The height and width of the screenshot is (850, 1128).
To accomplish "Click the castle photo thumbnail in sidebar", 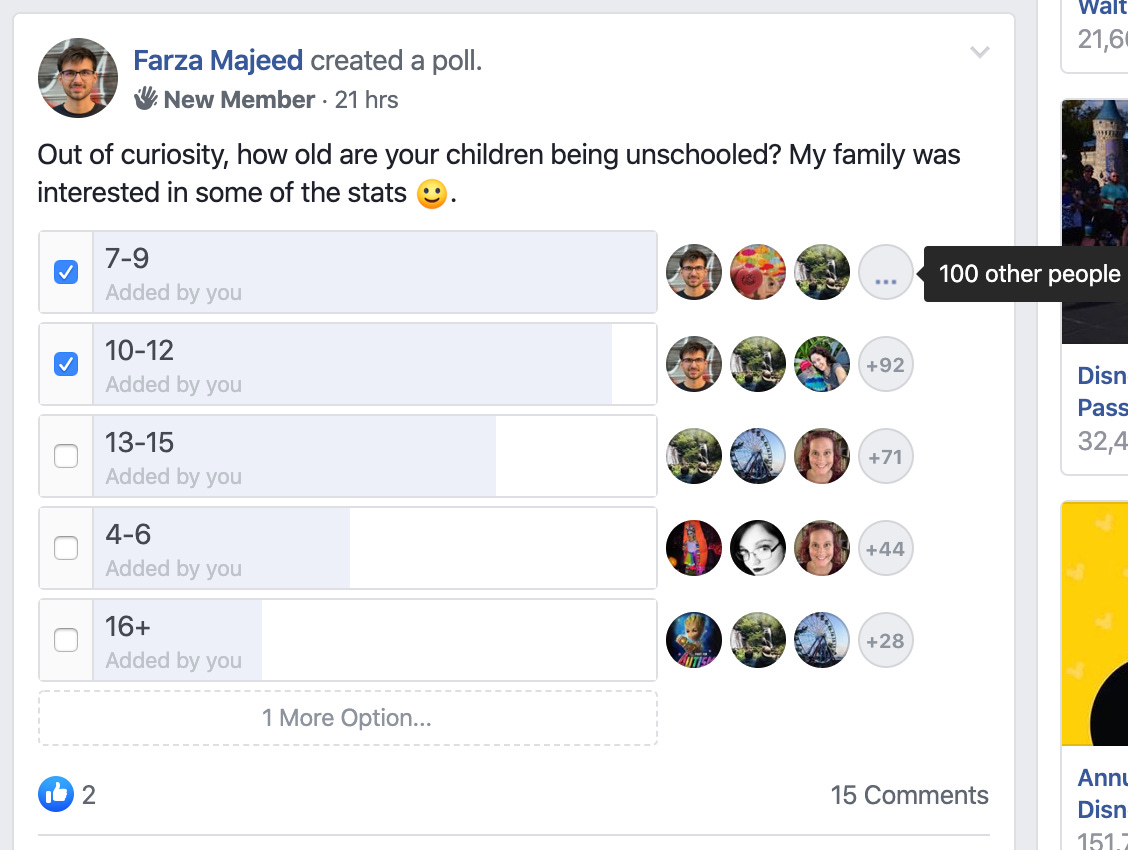I will coord(1095,222).
